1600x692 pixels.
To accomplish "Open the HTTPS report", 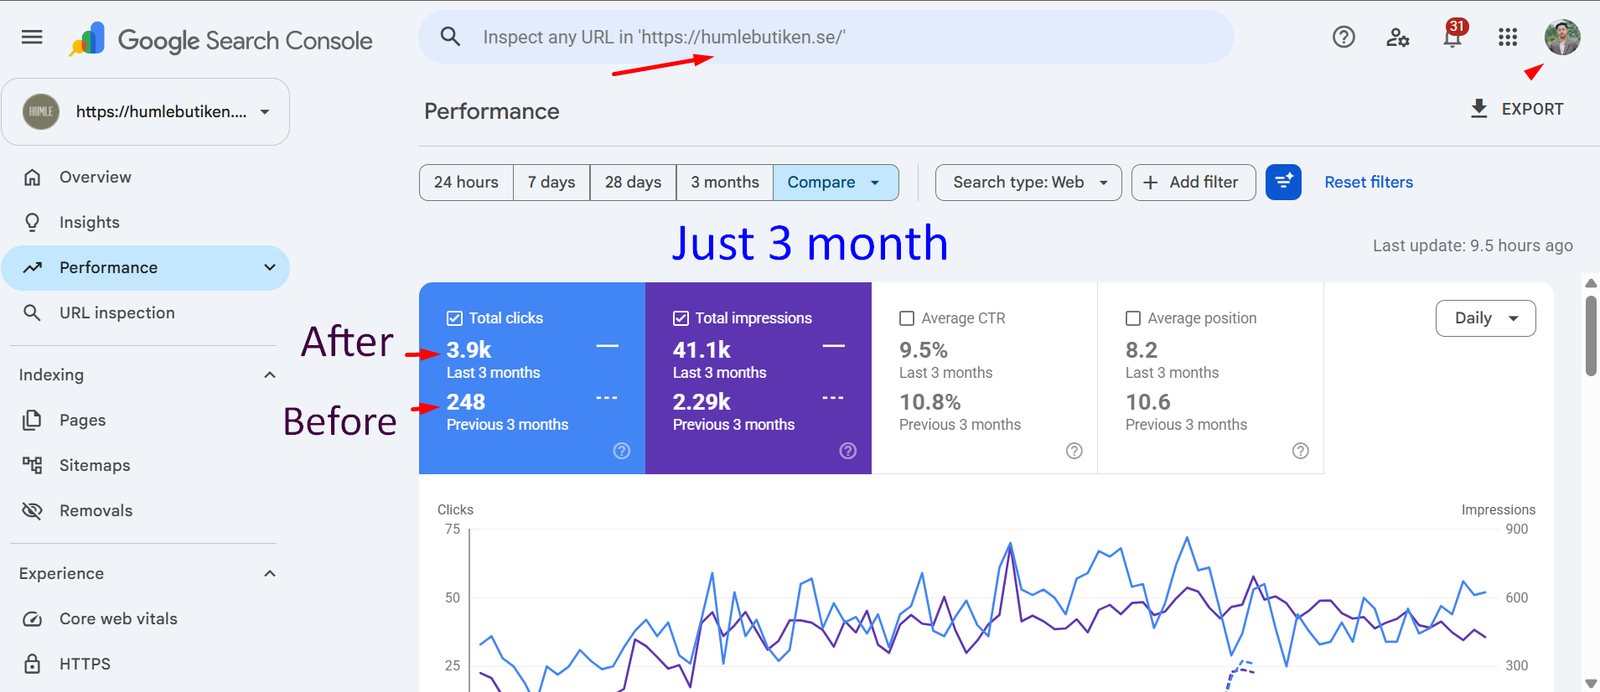I will [145, 663].
